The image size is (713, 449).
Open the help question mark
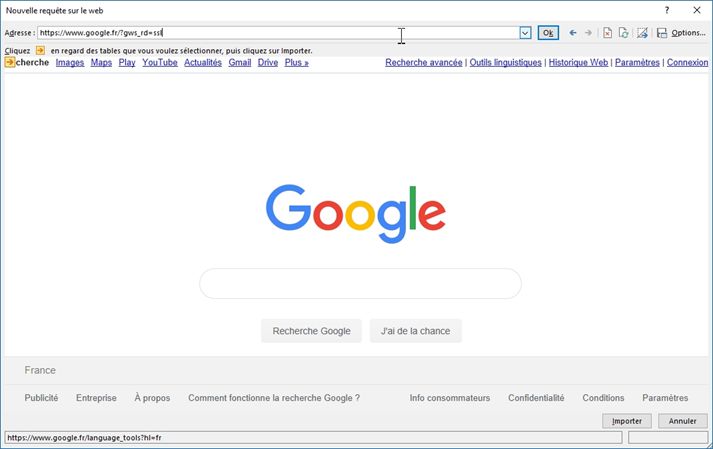coord(667,10)
